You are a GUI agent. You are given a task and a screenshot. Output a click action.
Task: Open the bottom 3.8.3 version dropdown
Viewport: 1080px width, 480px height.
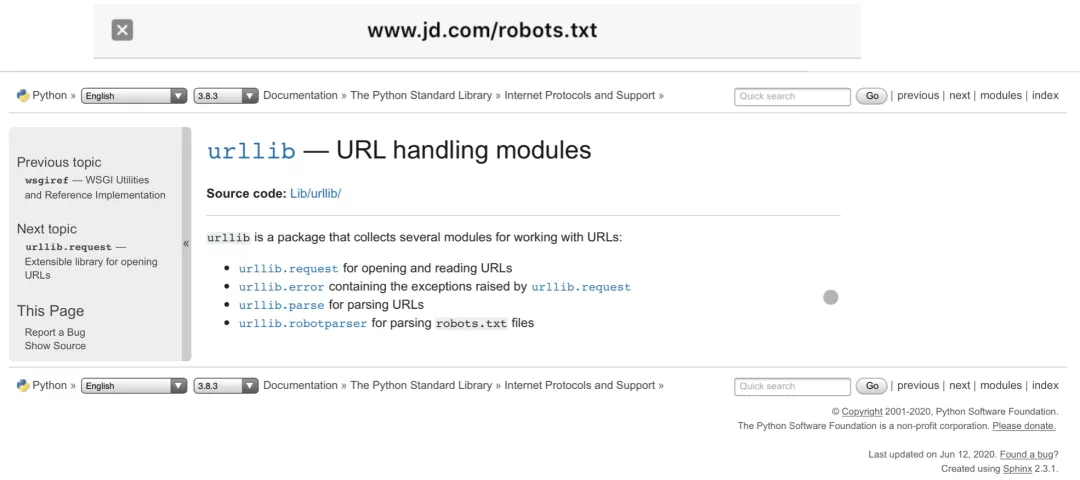coord(226,386)
